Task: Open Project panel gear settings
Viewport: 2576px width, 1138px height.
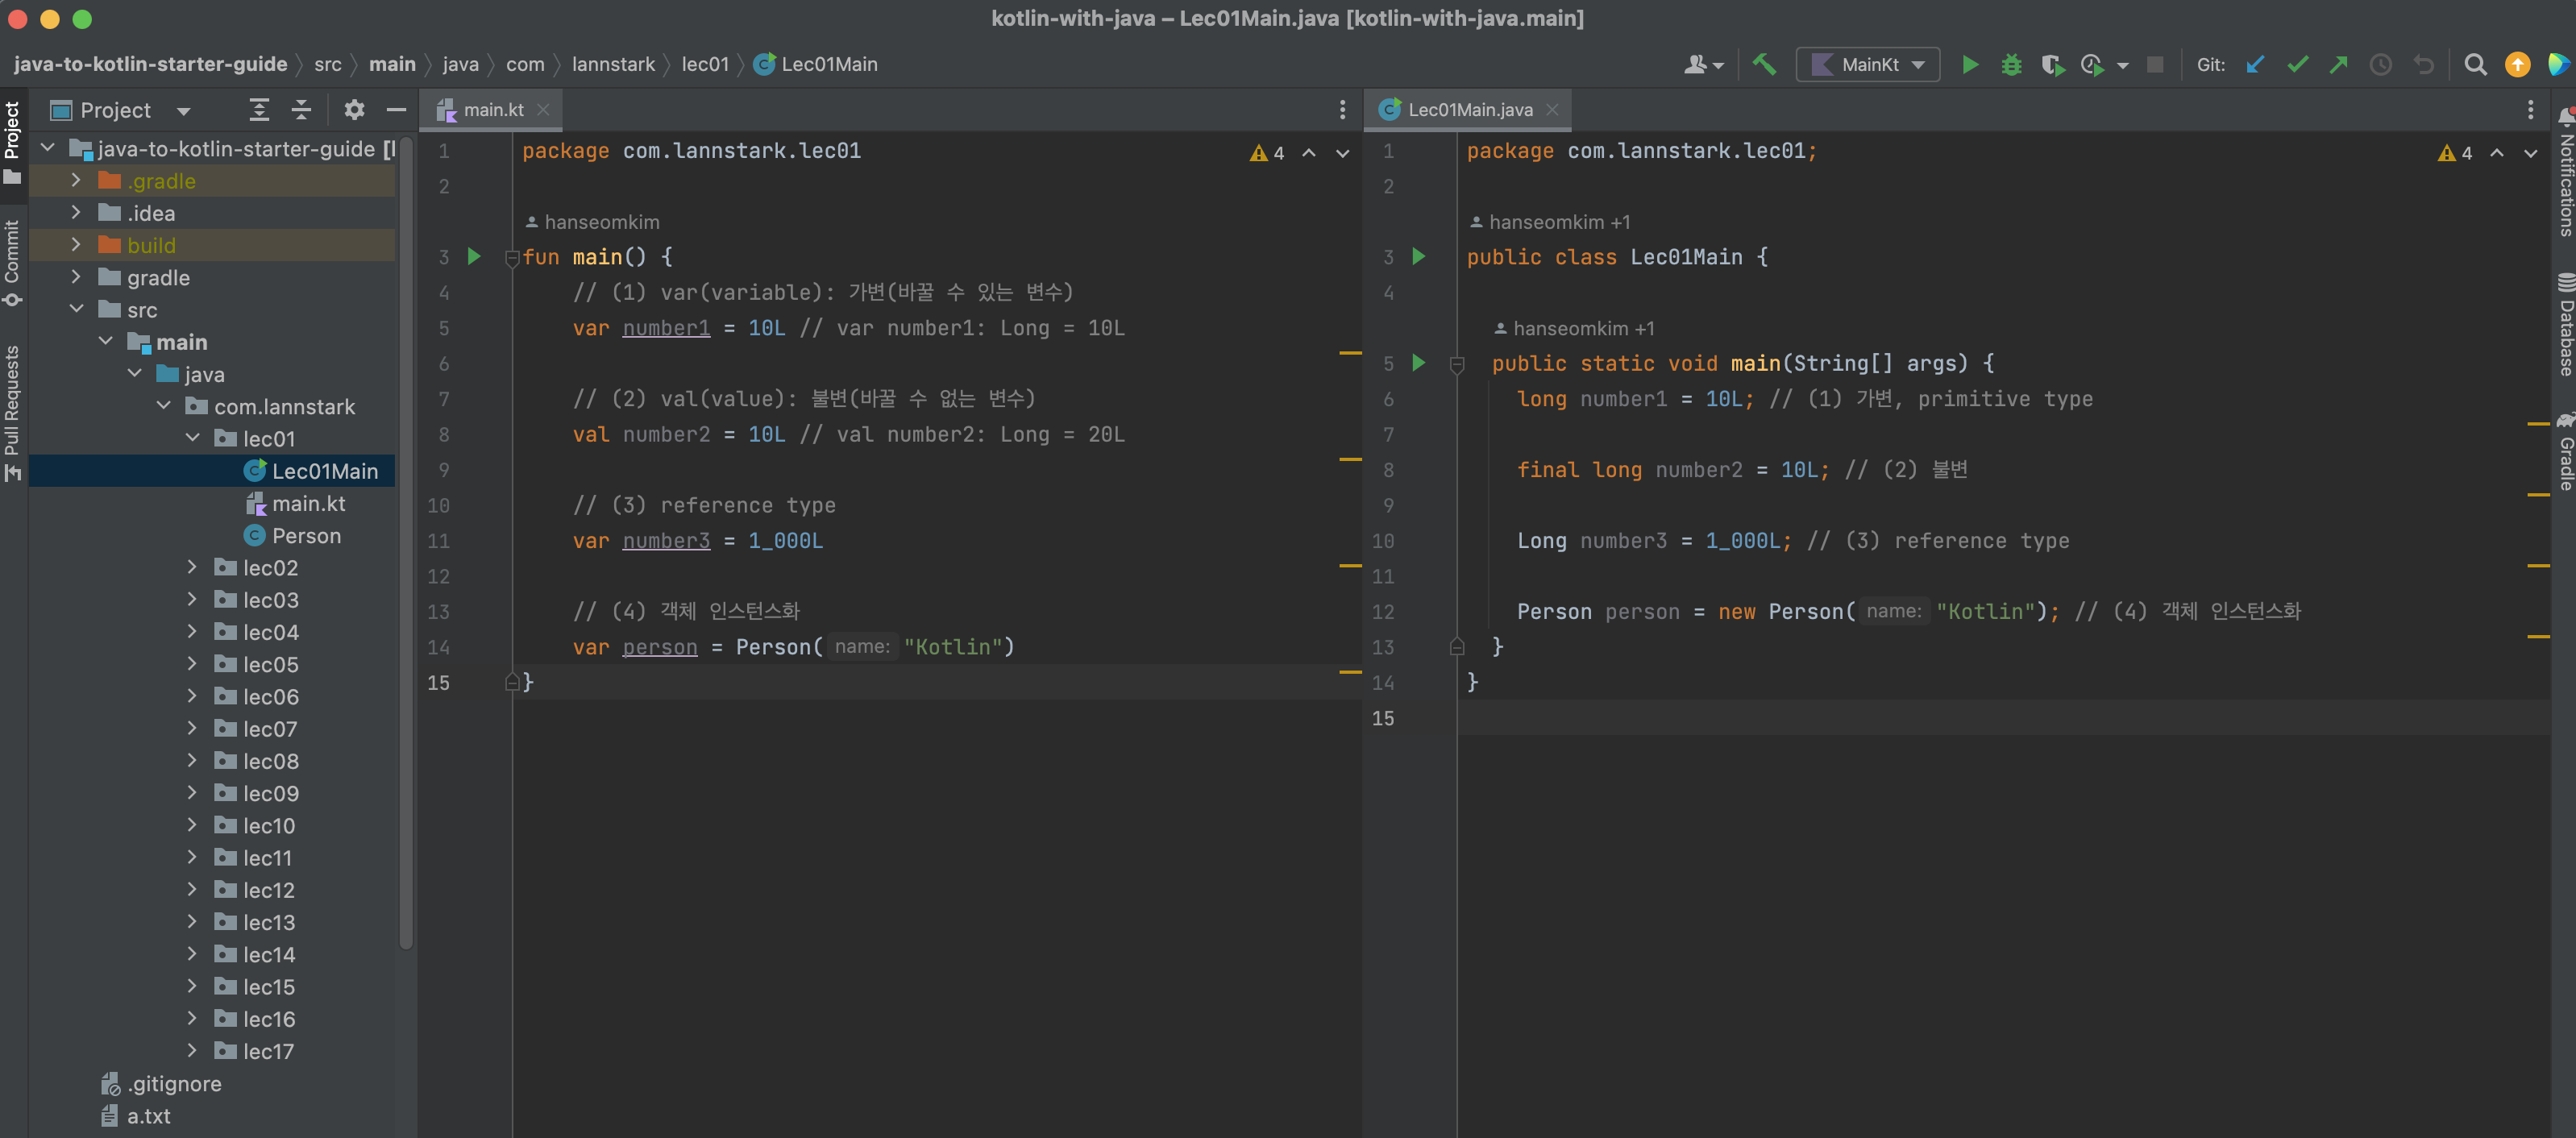Action: point(354,110)
